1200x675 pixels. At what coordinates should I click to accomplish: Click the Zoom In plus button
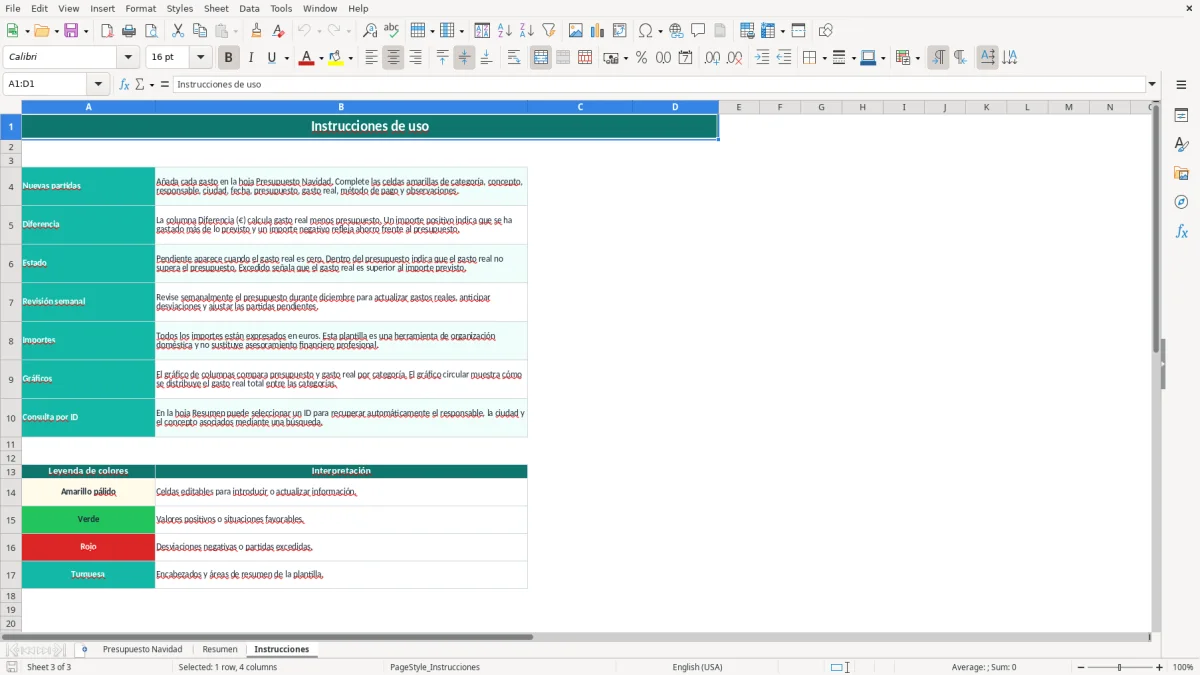[1160, 667]
